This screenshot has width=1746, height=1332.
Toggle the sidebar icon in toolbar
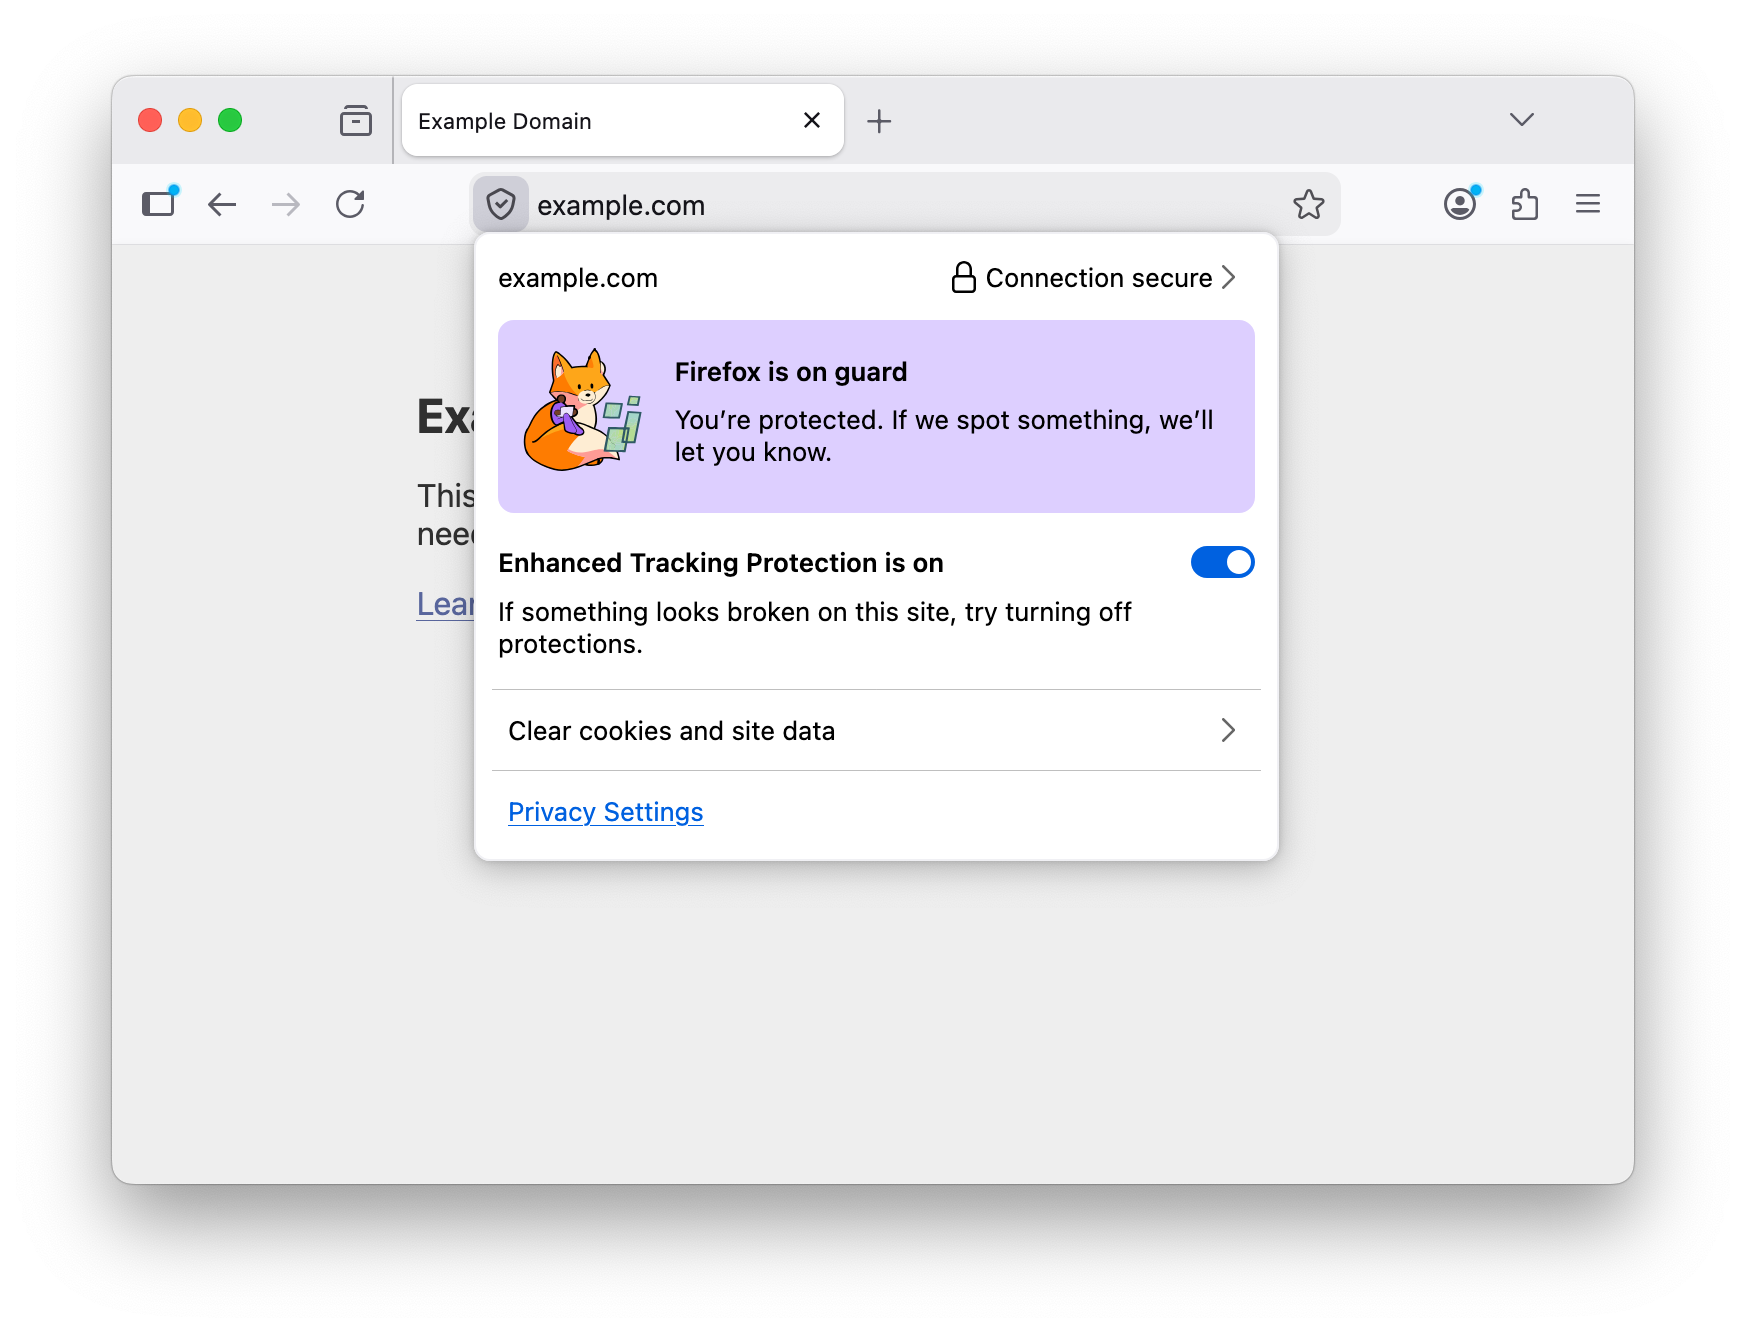coord(158,204)
